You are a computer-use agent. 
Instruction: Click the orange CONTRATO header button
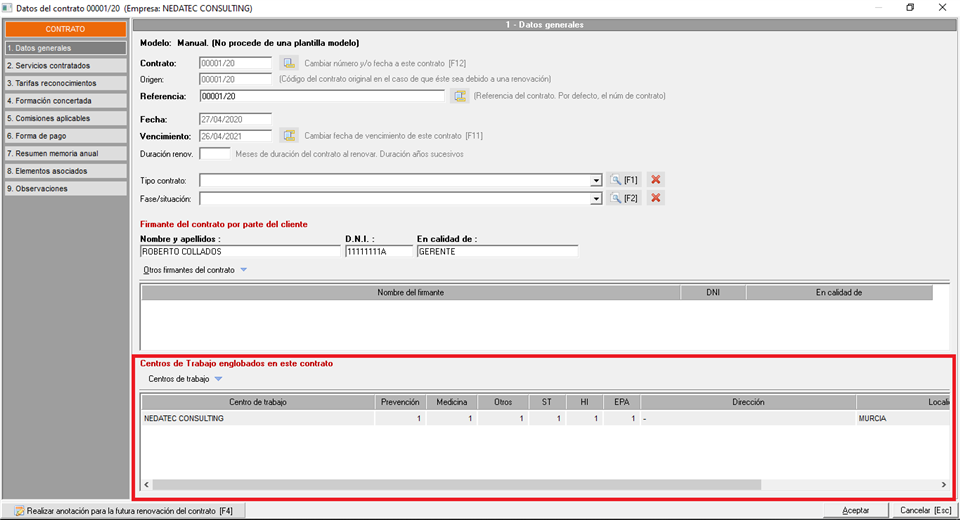tap(66, 29)
